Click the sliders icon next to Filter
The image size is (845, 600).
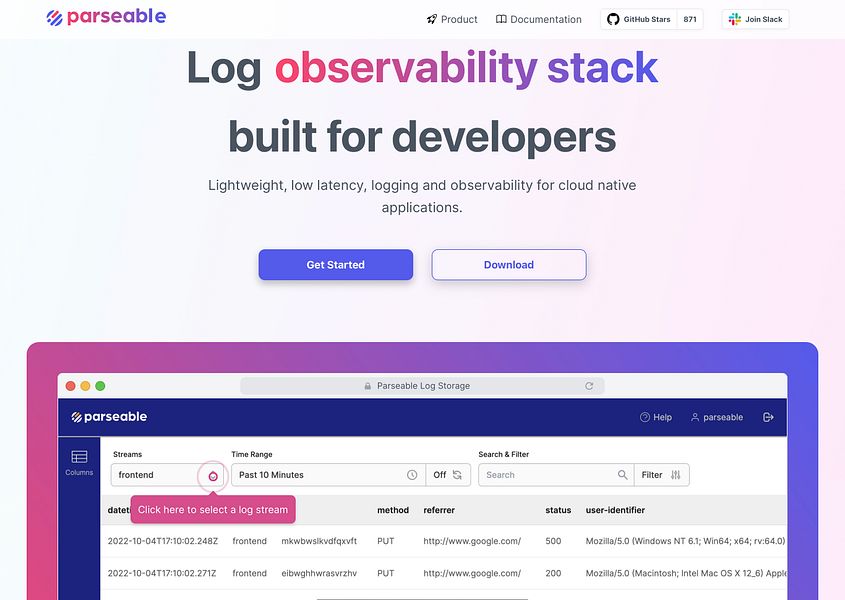point(676,475)
